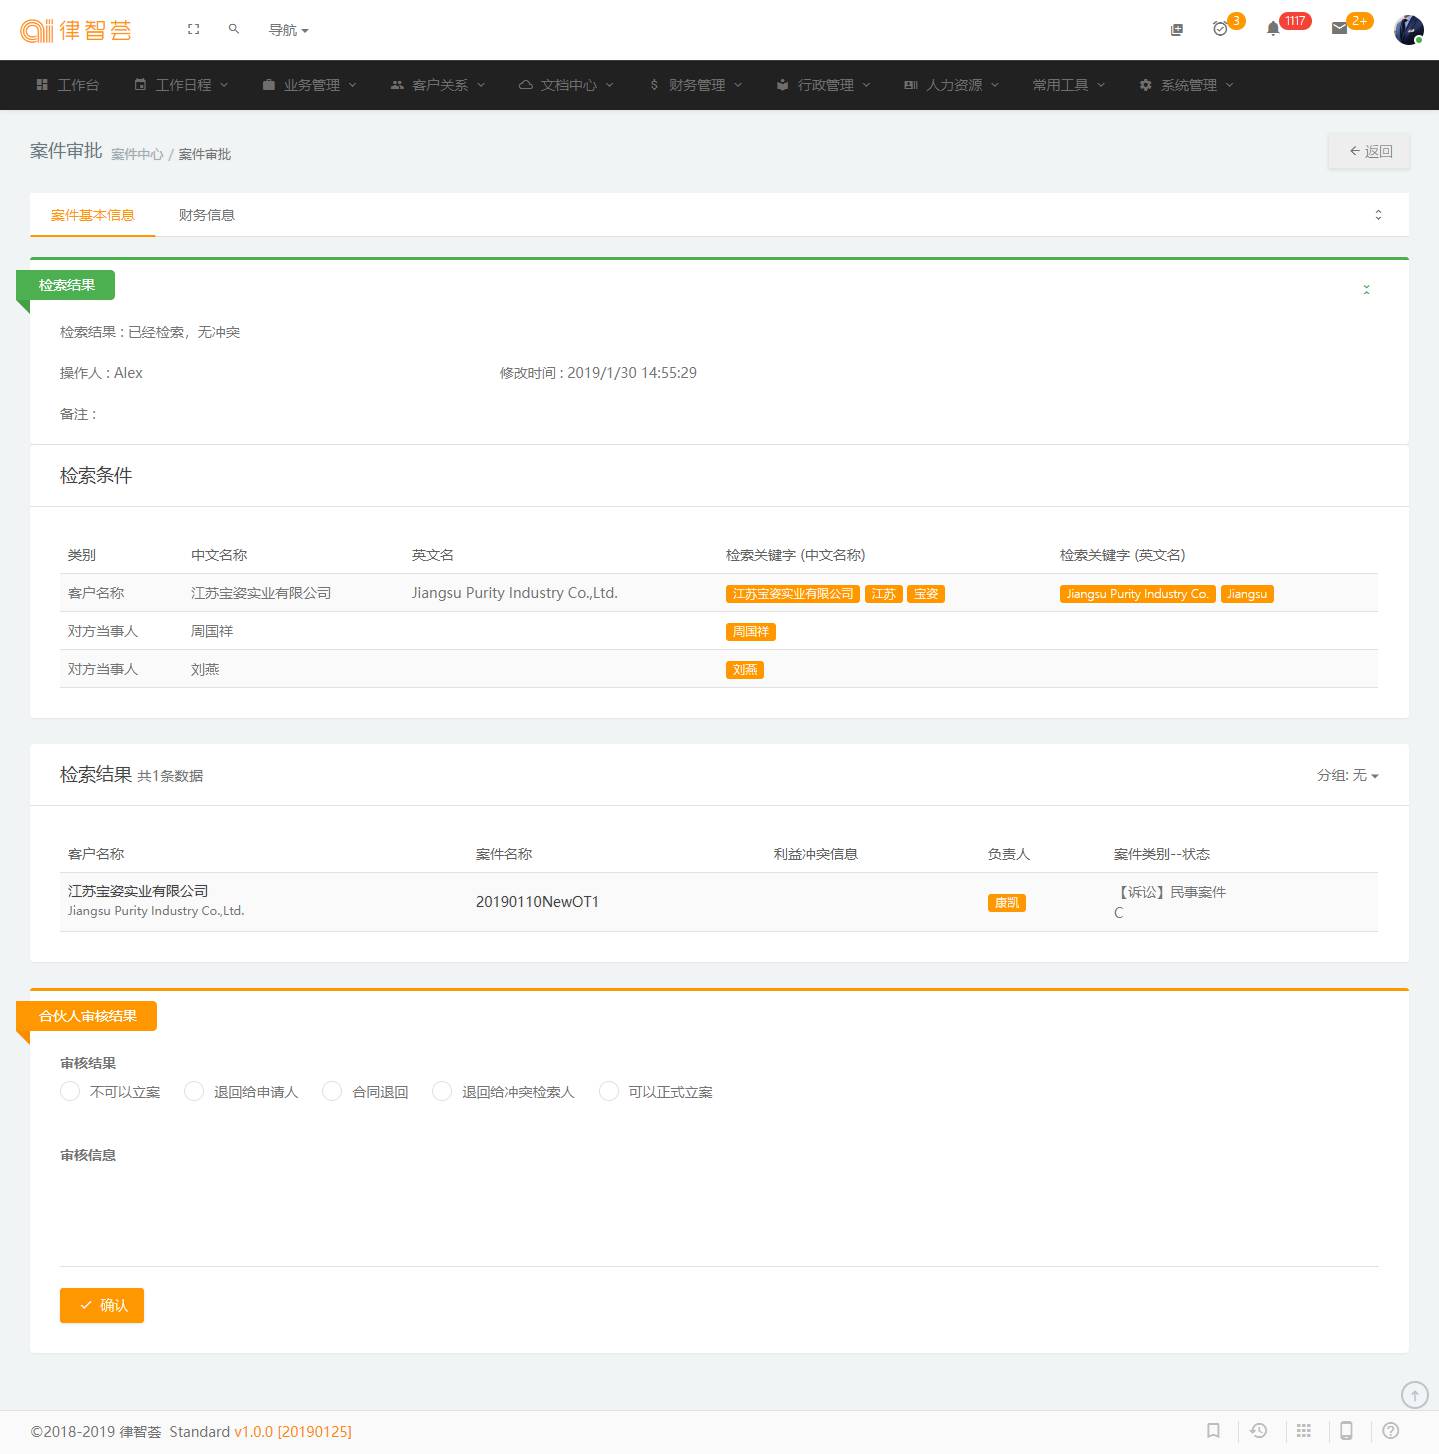Viewport: 1439px width, 1454px height.
Task: Click the help question mark icon
Action: [1390, 1431]
